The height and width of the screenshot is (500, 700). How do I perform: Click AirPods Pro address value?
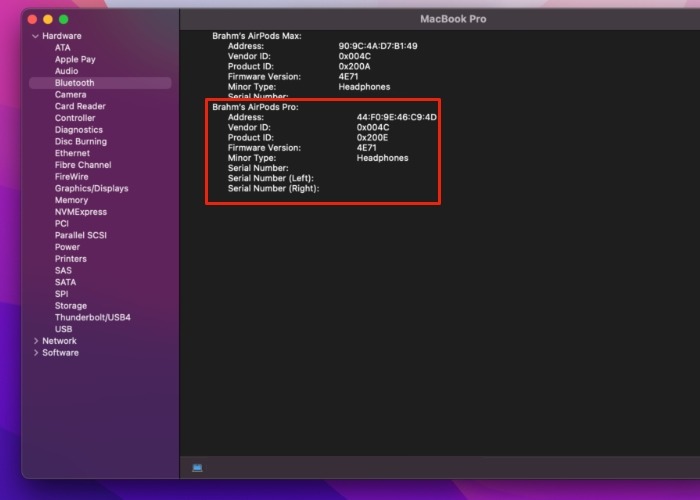[x=396, y=117]
